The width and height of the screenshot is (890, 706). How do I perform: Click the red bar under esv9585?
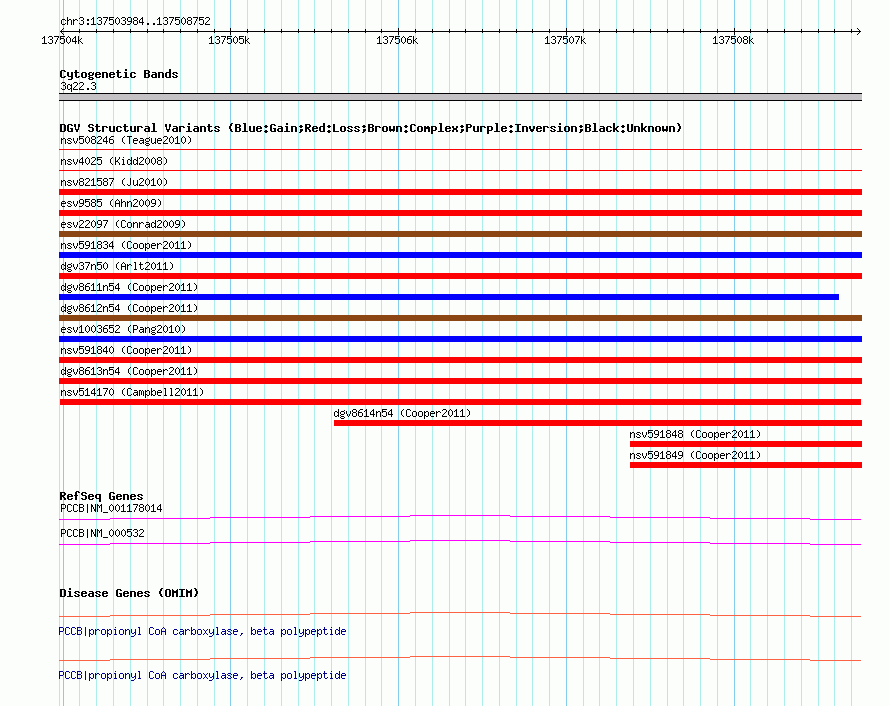coord(460,213)
